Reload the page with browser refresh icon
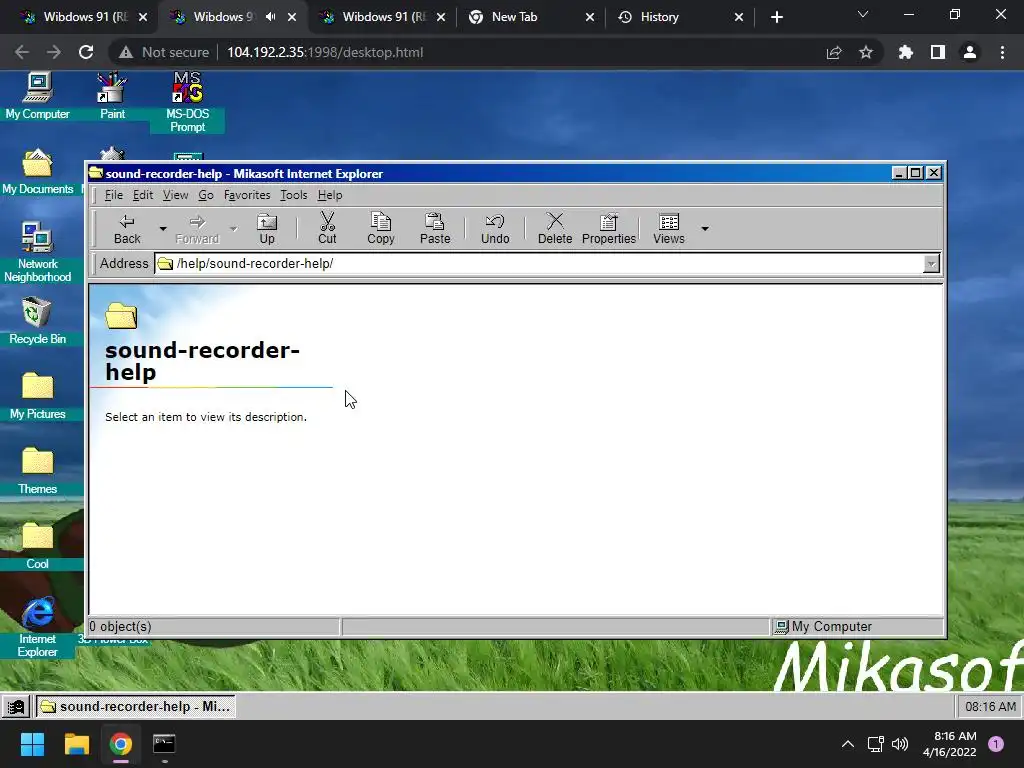Viewport: 1024px width, 768px height. pyautogui.click(x=86, y=52)
